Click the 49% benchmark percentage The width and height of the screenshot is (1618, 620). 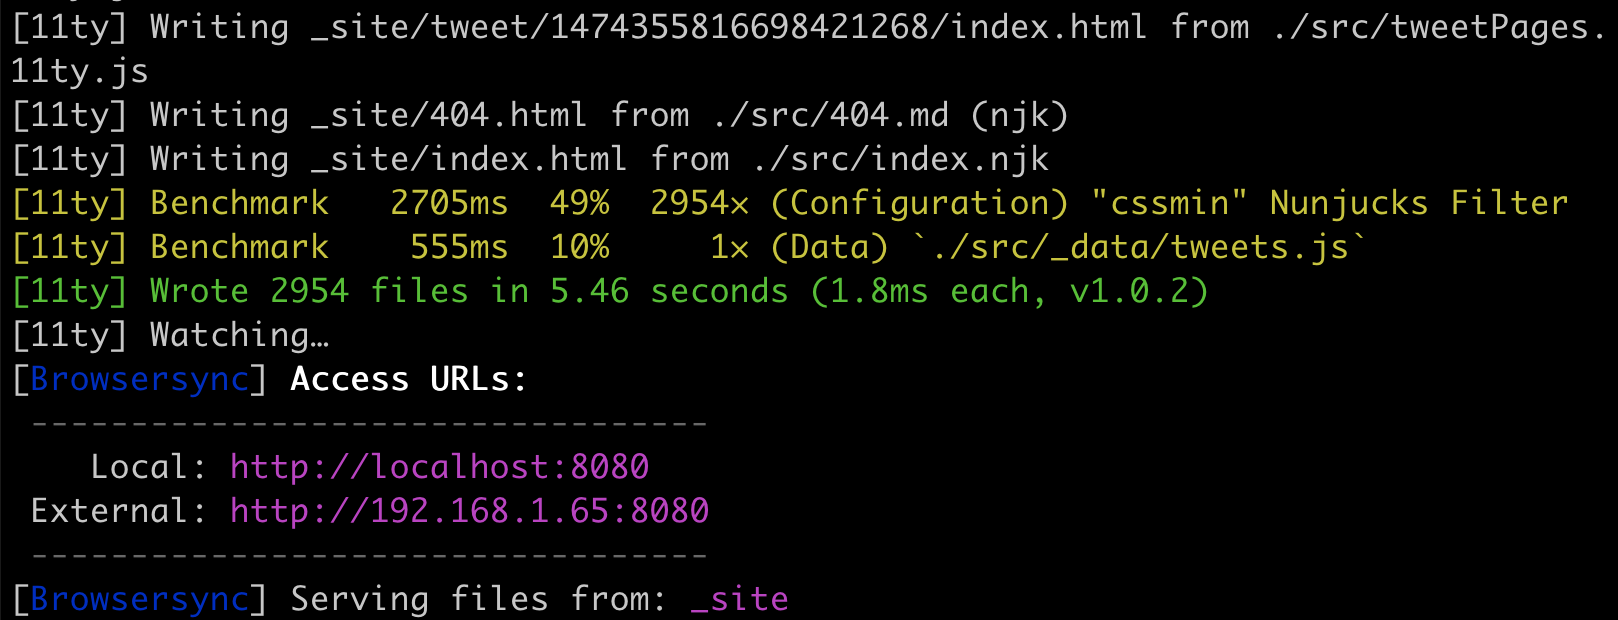579,203
